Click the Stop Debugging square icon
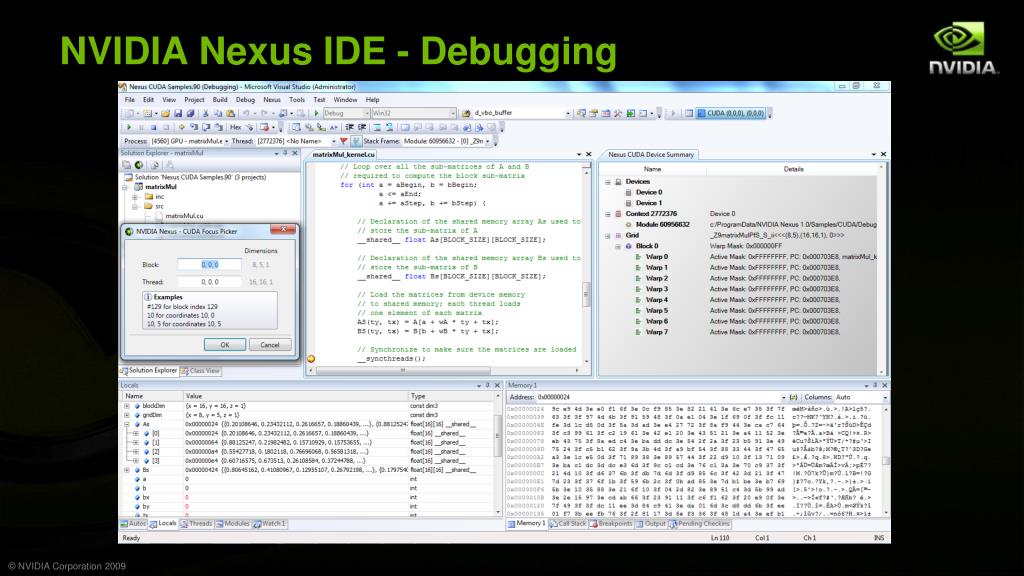The image size is (1024, 576). [x=153, y=127]
